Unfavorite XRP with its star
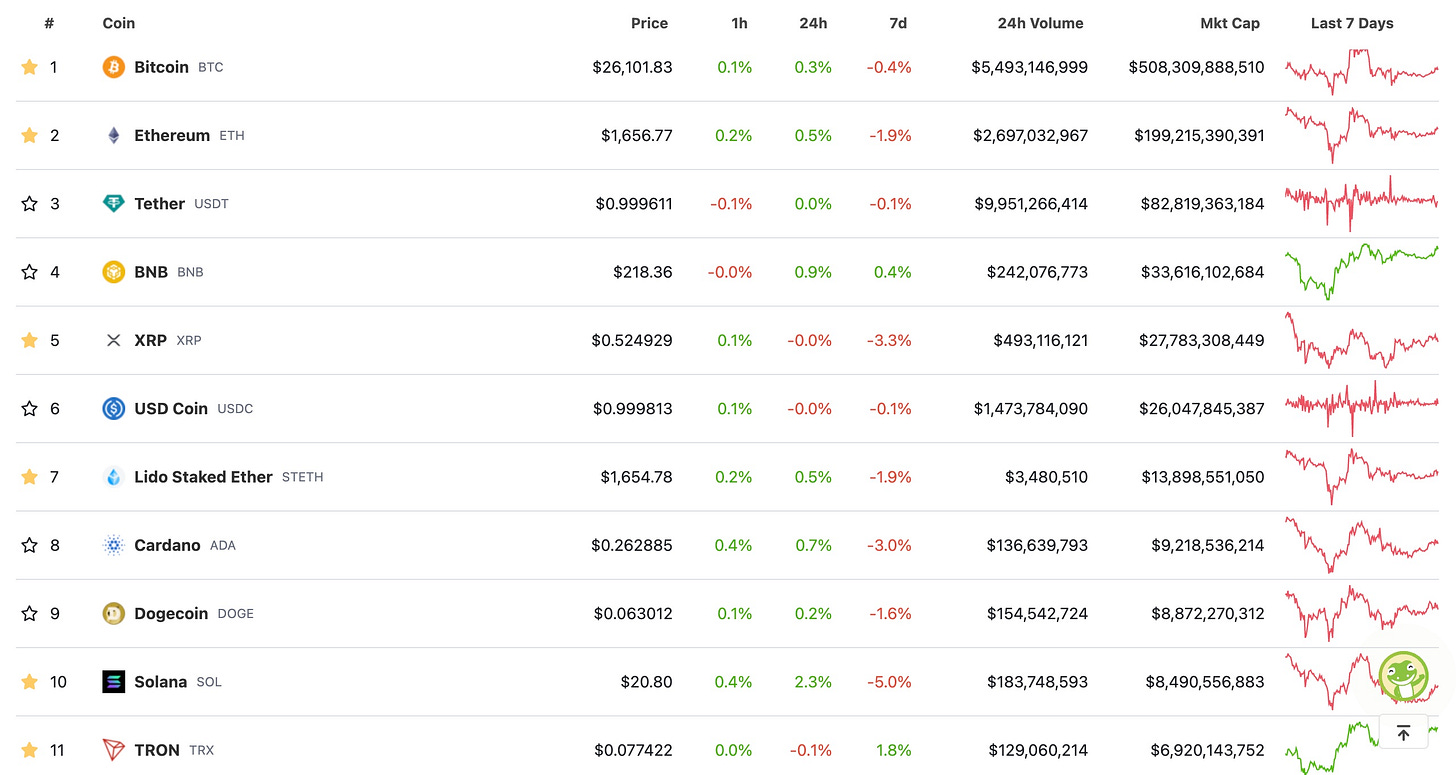This screenshot has height=775, width=1456. click(29, 340)
